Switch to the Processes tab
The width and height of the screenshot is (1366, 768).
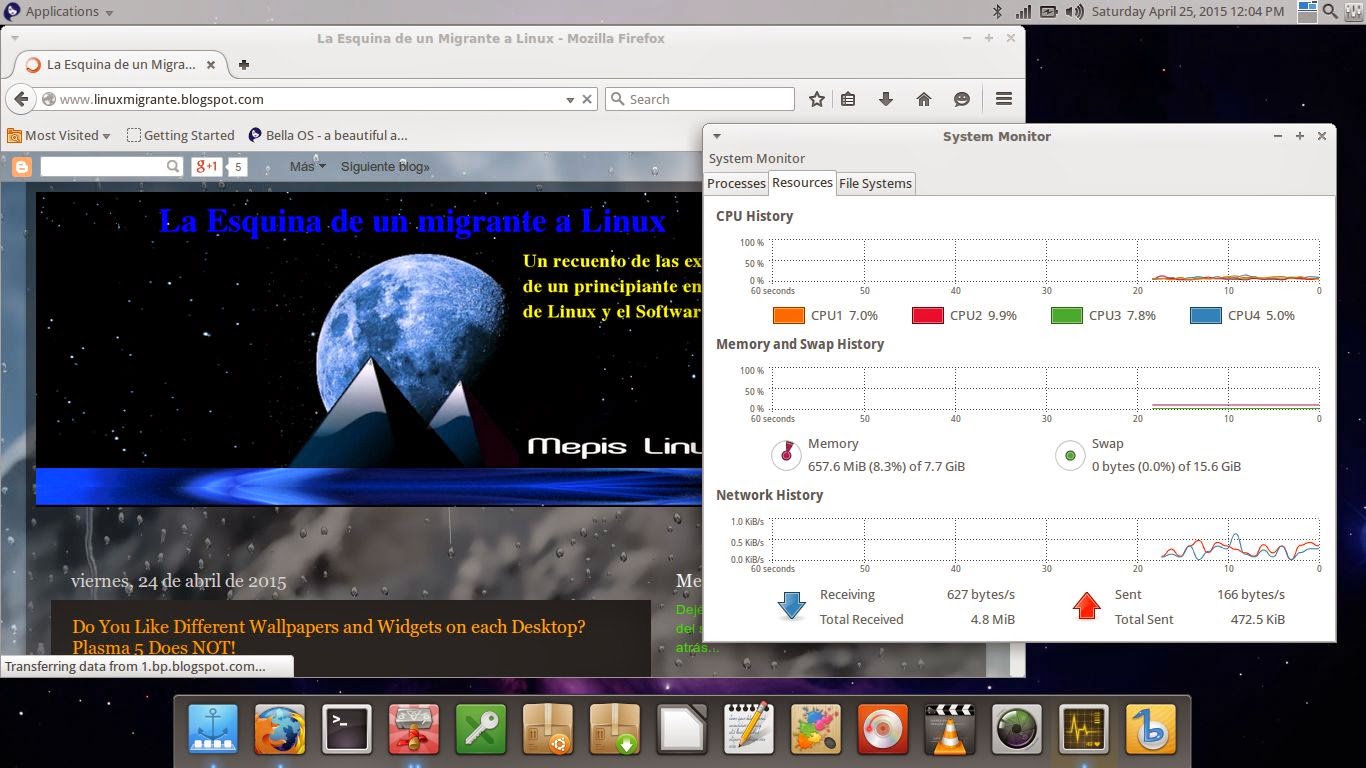pyautogui.click(x=736, y=183)
